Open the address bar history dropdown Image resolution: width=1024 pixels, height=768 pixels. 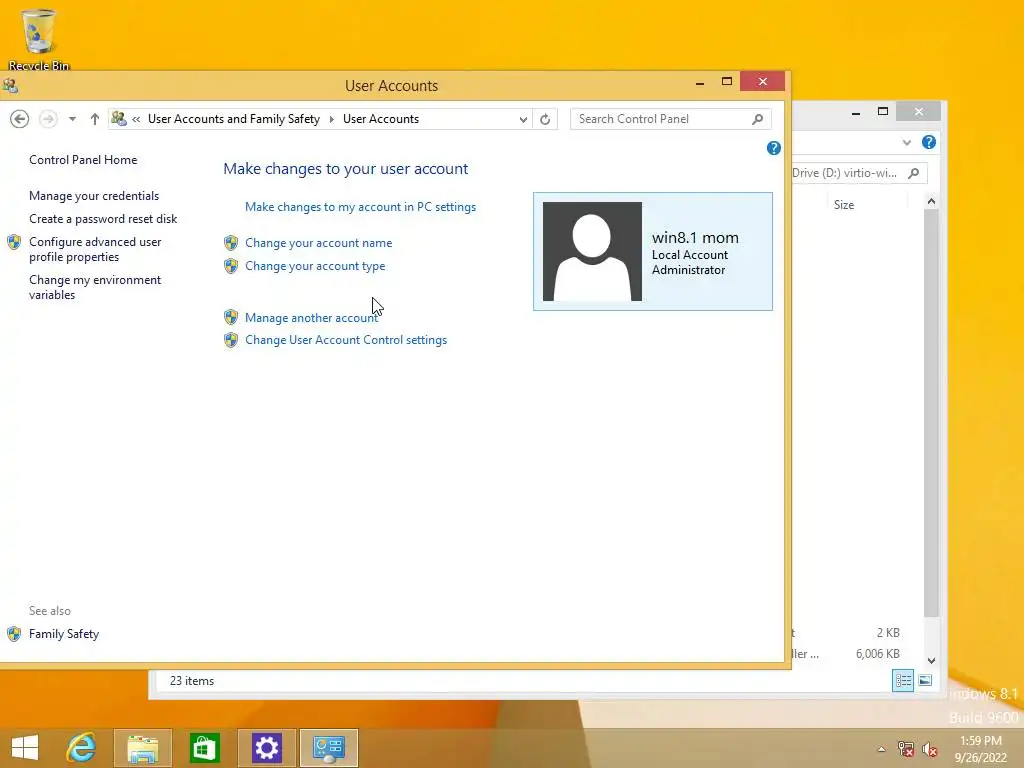click(523, 120)
